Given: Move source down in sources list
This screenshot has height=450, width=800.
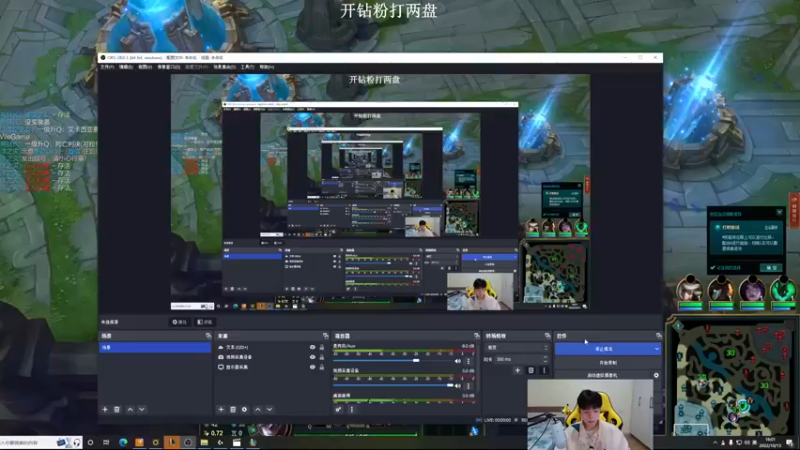Looking at the screenshot, I should (269, 409).
